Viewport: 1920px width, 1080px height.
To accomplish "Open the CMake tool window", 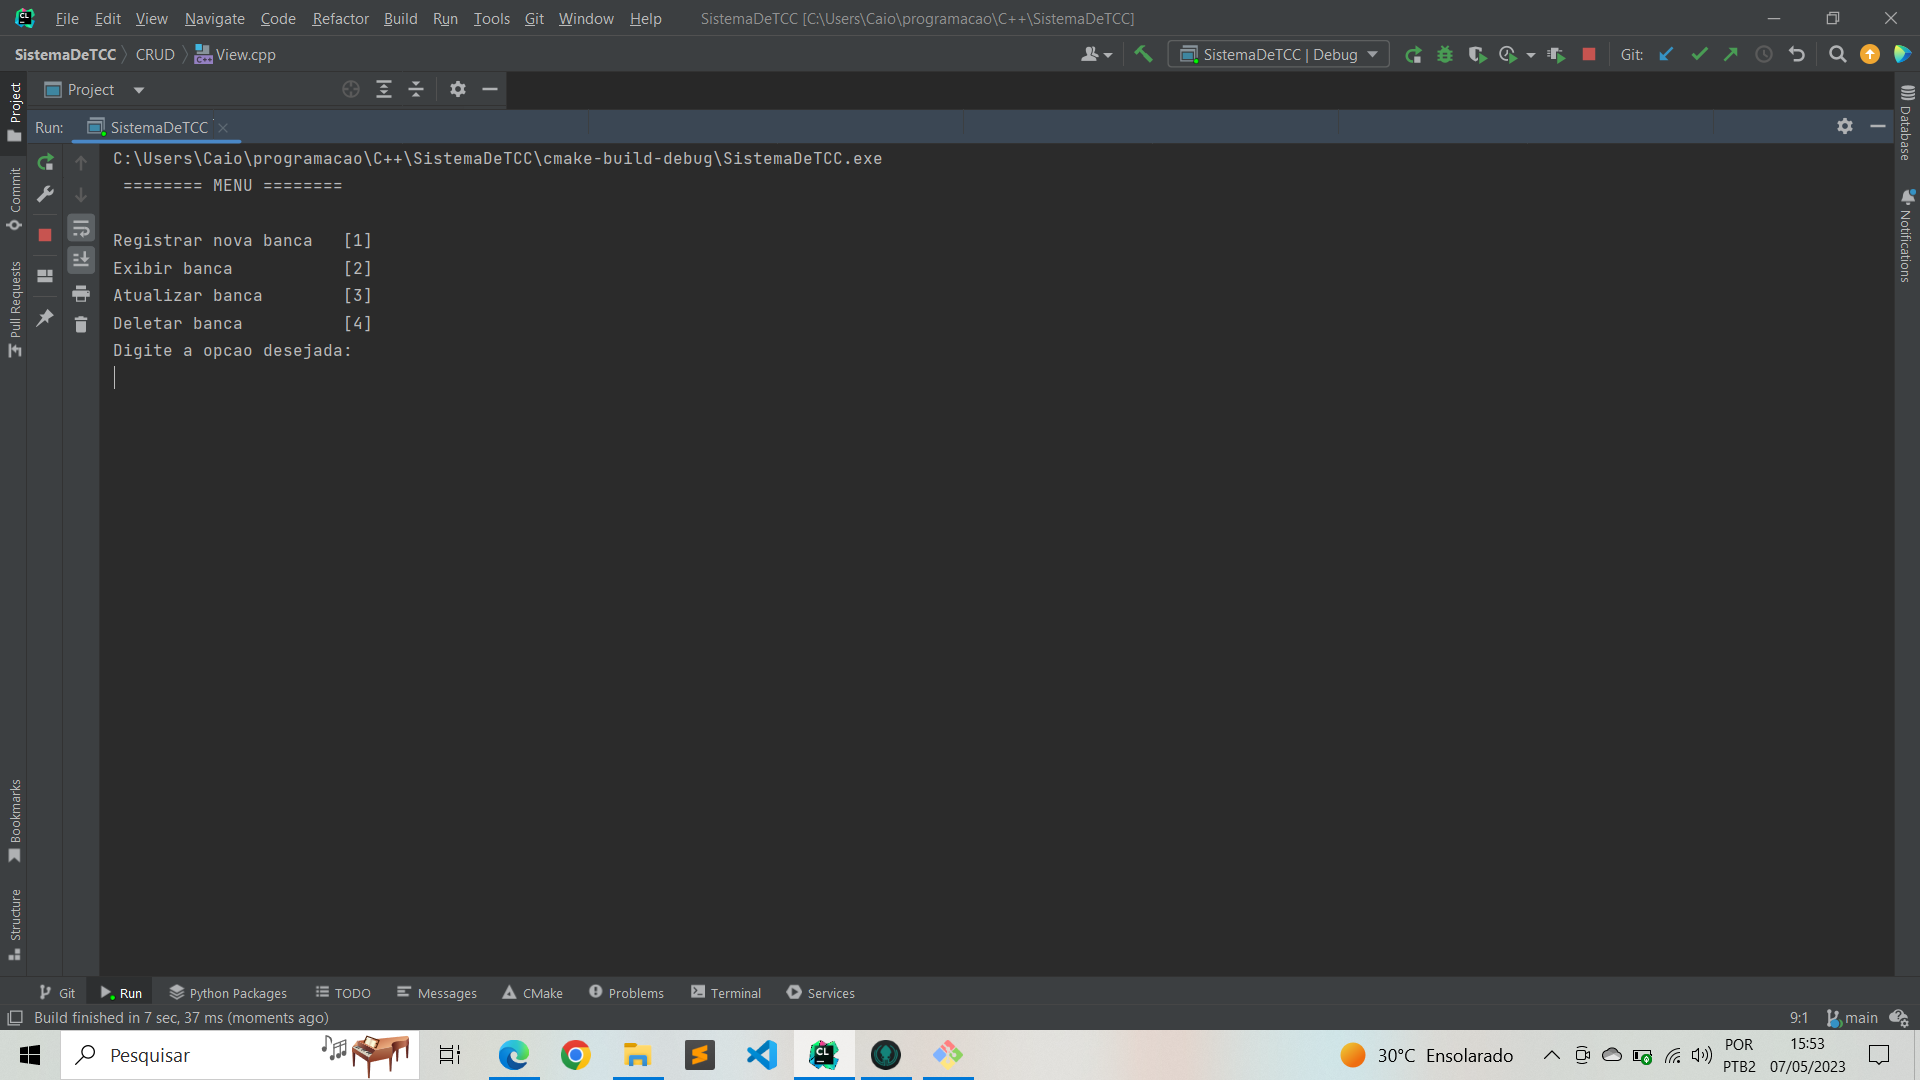I will pyautogui.click(x=541, y=992).
